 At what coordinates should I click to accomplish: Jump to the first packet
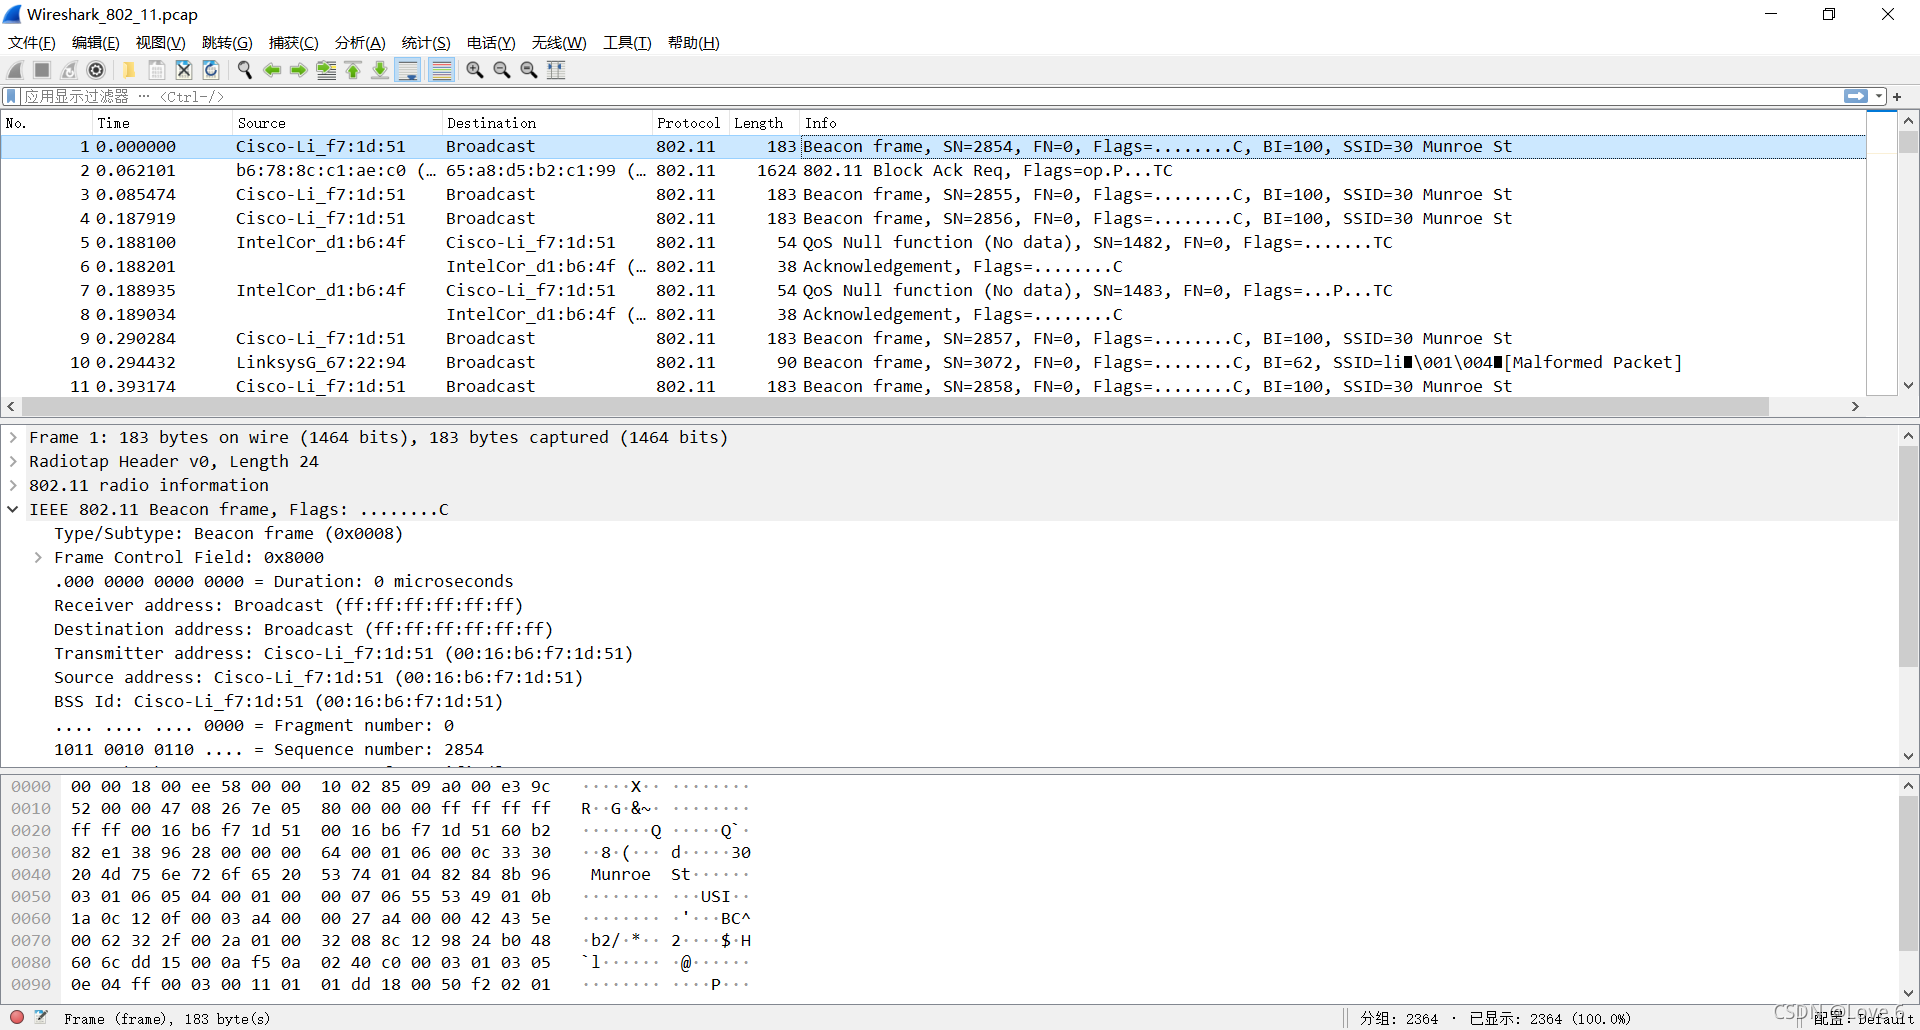(353, 70)
